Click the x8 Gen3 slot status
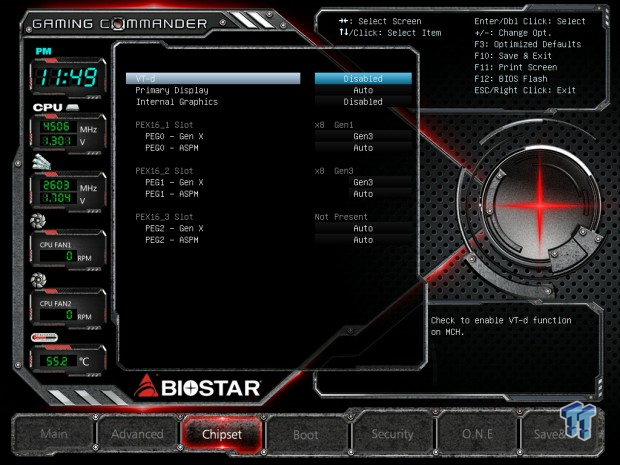 [x=334, y=171]
